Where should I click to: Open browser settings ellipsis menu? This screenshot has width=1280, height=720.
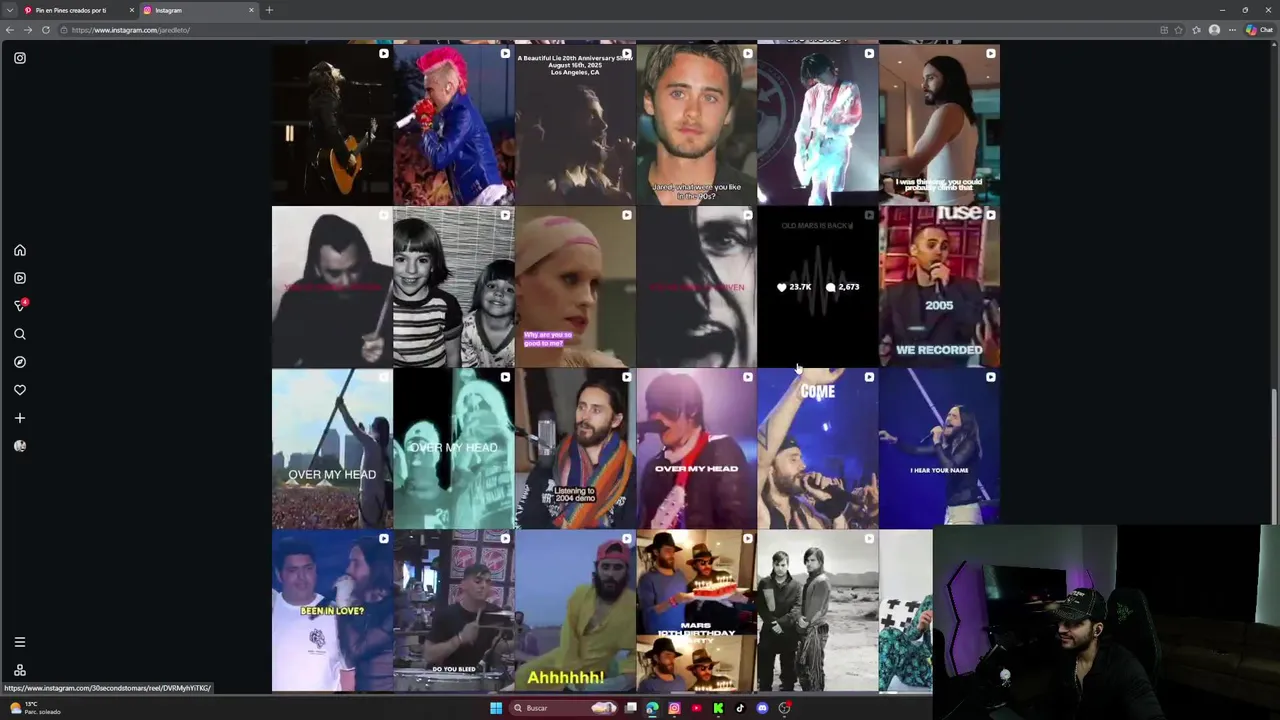[1232, 30]
